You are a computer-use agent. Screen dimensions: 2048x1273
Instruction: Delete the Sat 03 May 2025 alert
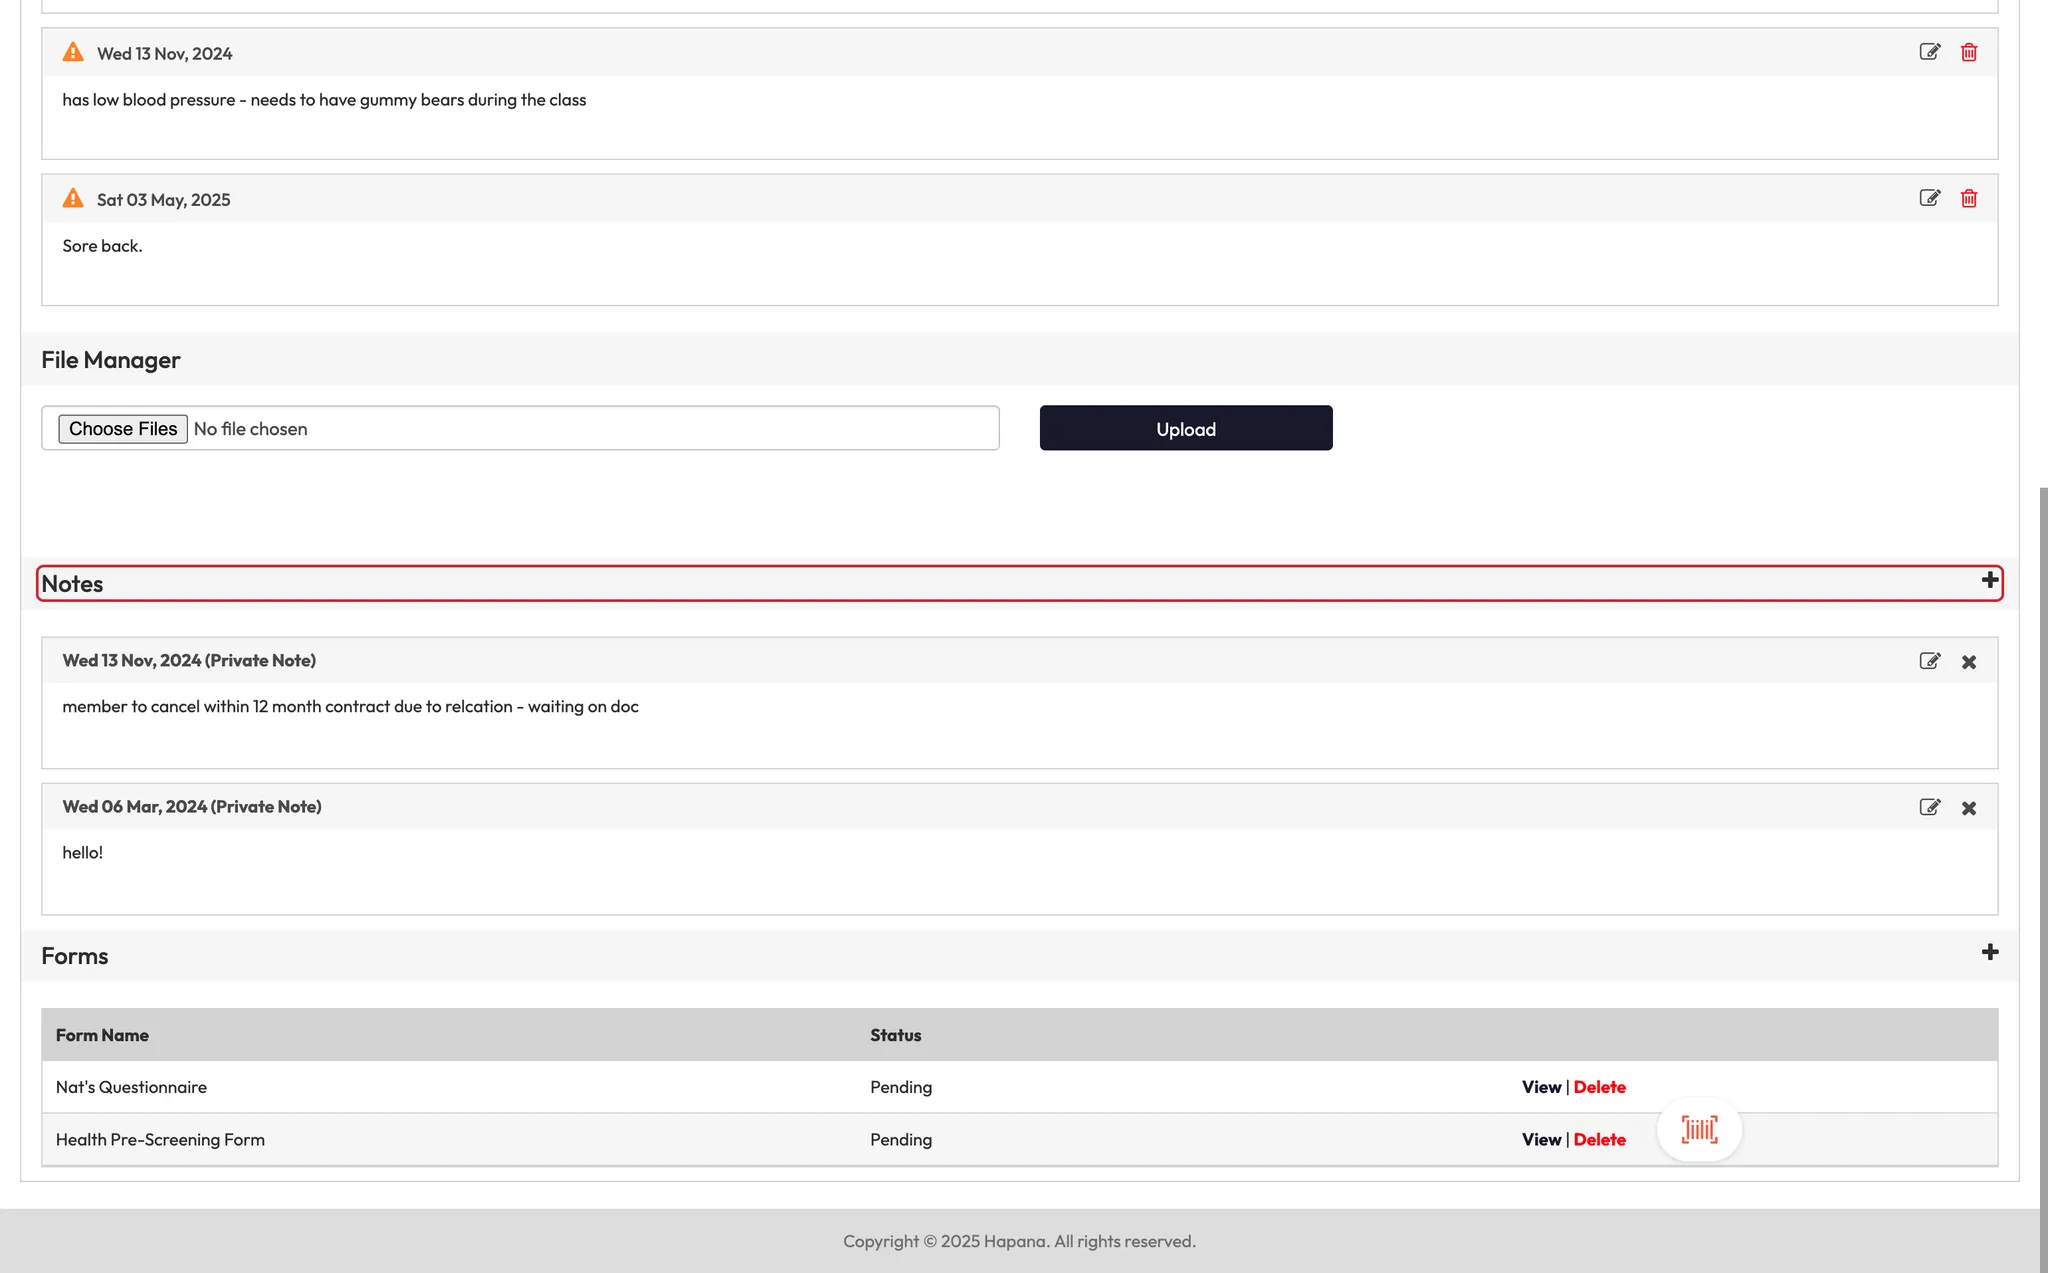[1968, 198]
